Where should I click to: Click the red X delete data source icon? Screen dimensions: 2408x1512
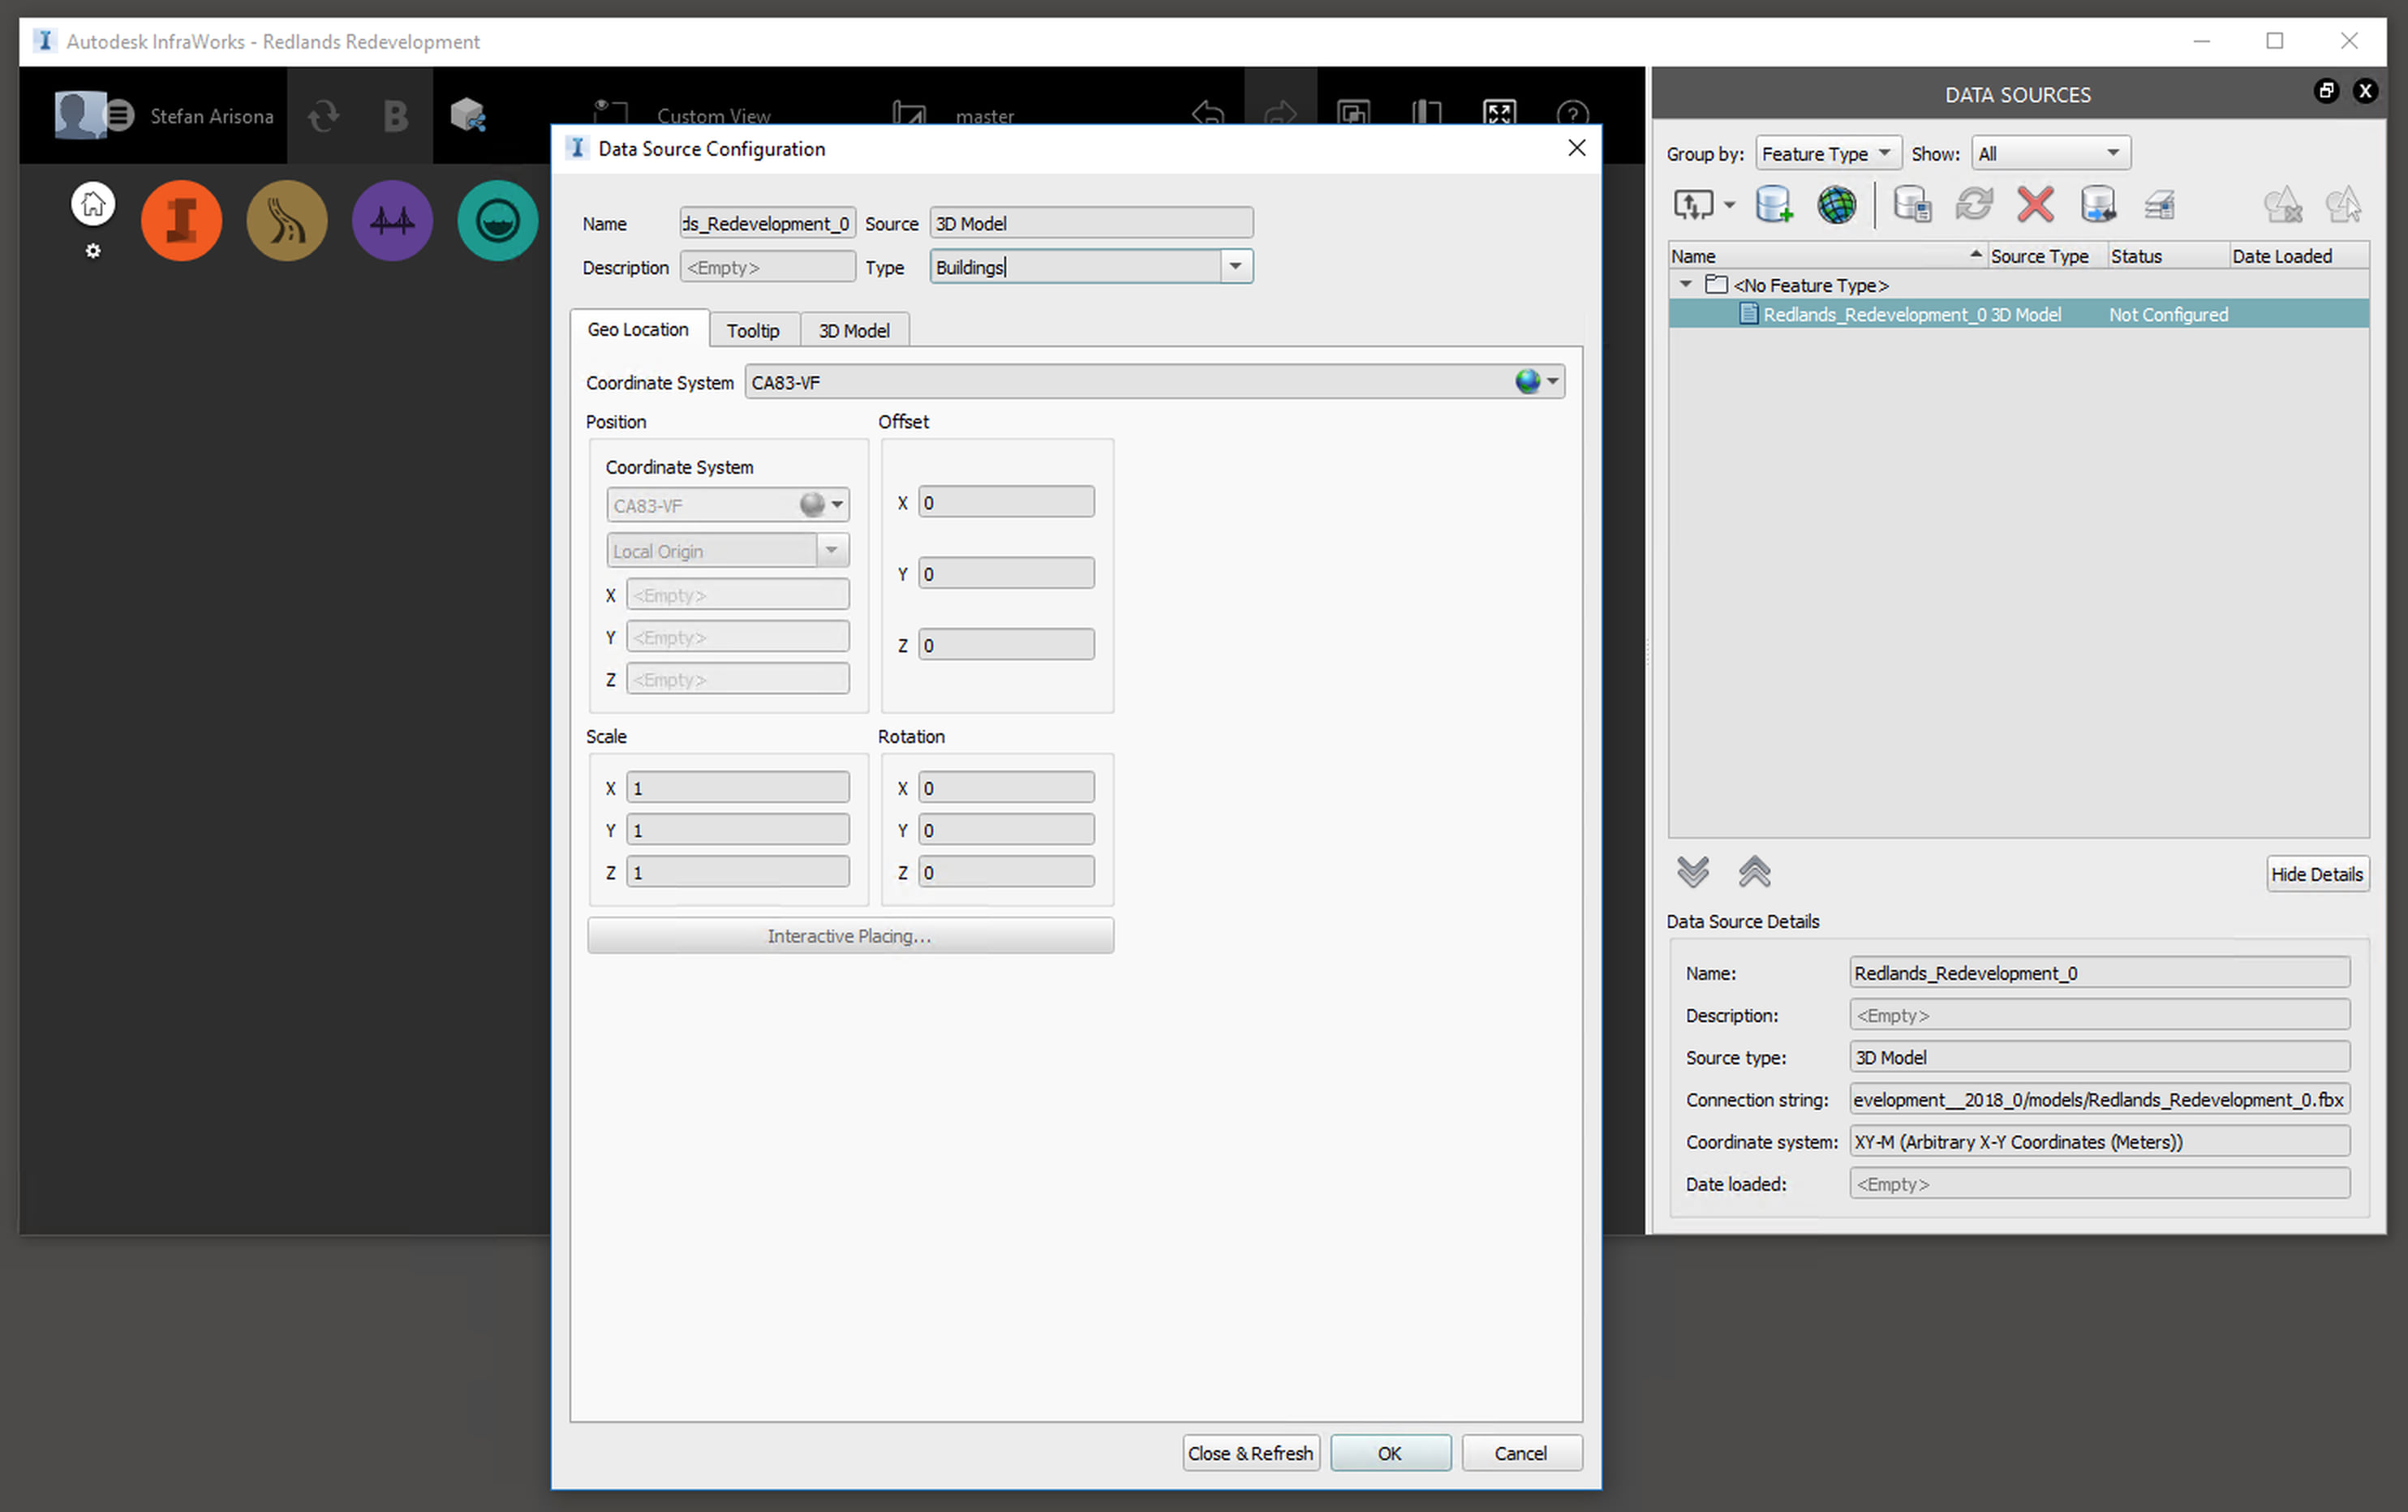2035,205
